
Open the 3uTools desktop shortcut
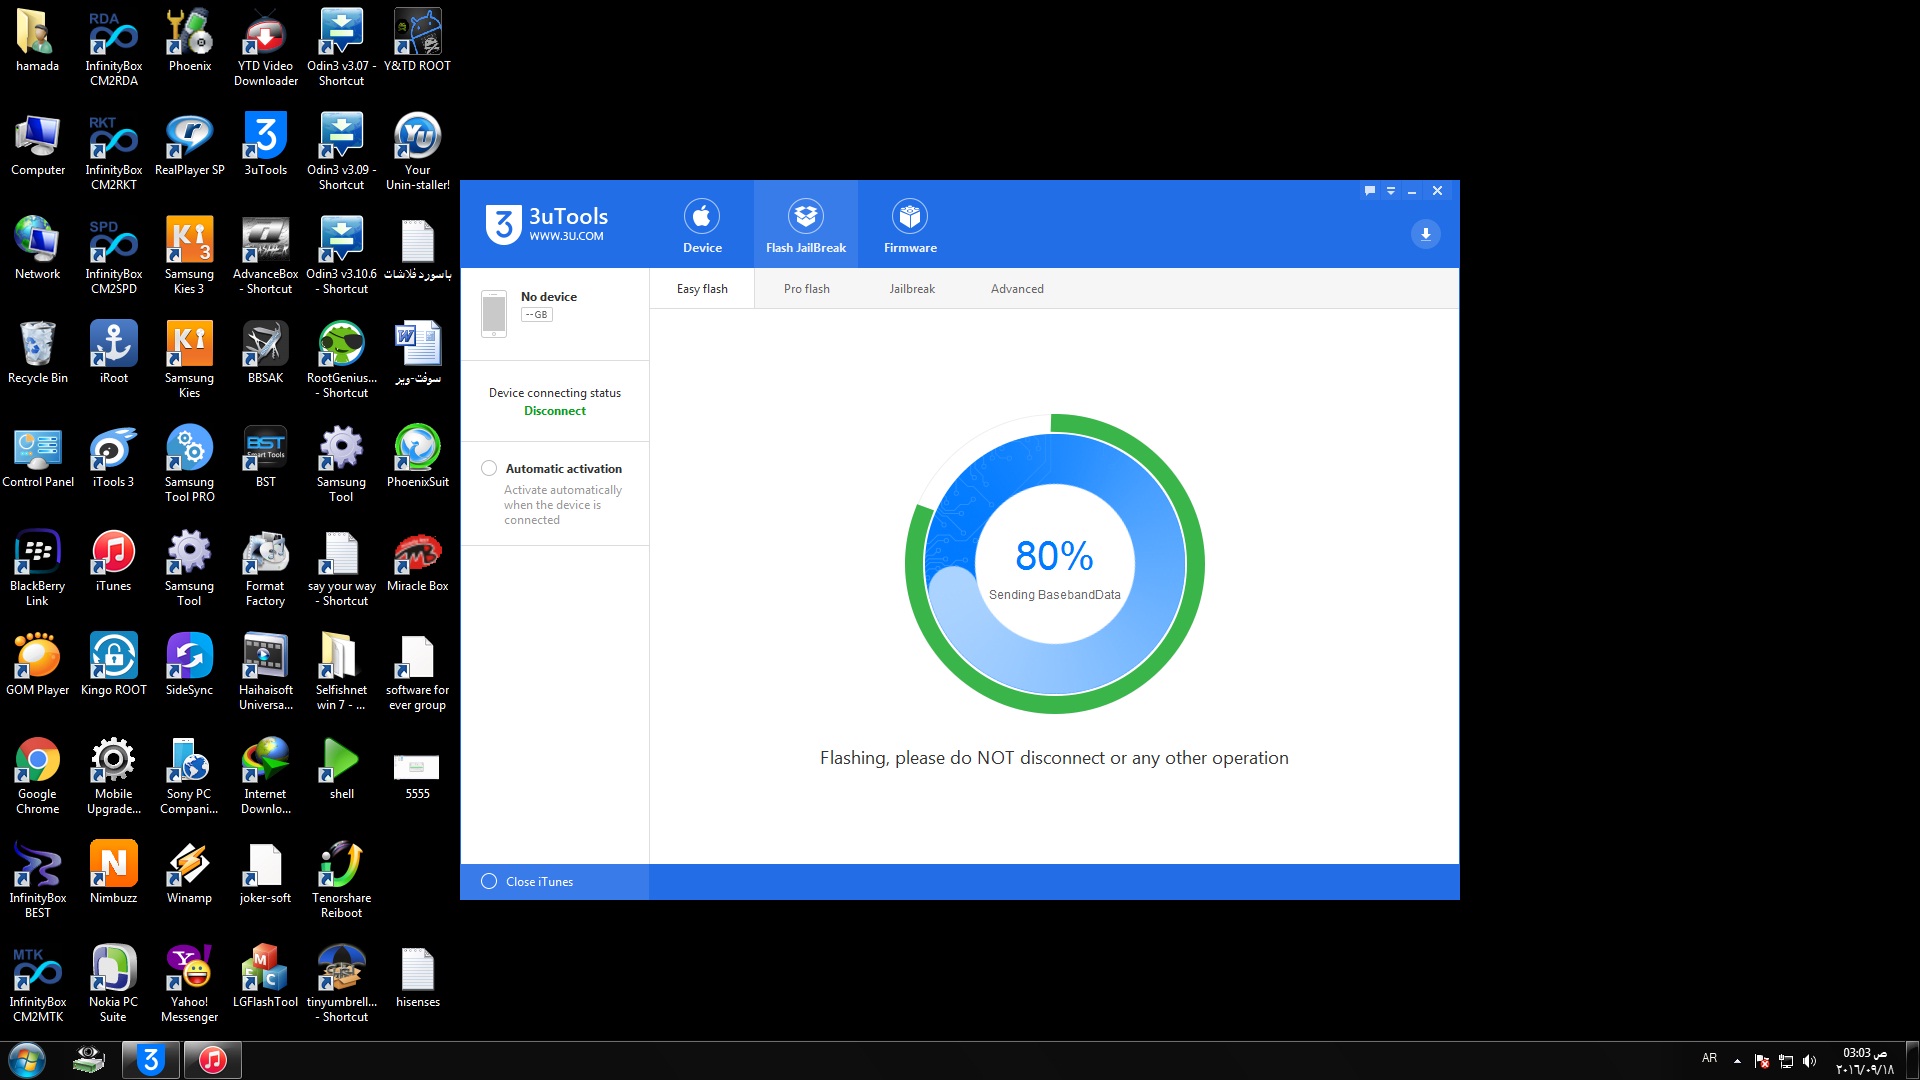coord(266,143)
